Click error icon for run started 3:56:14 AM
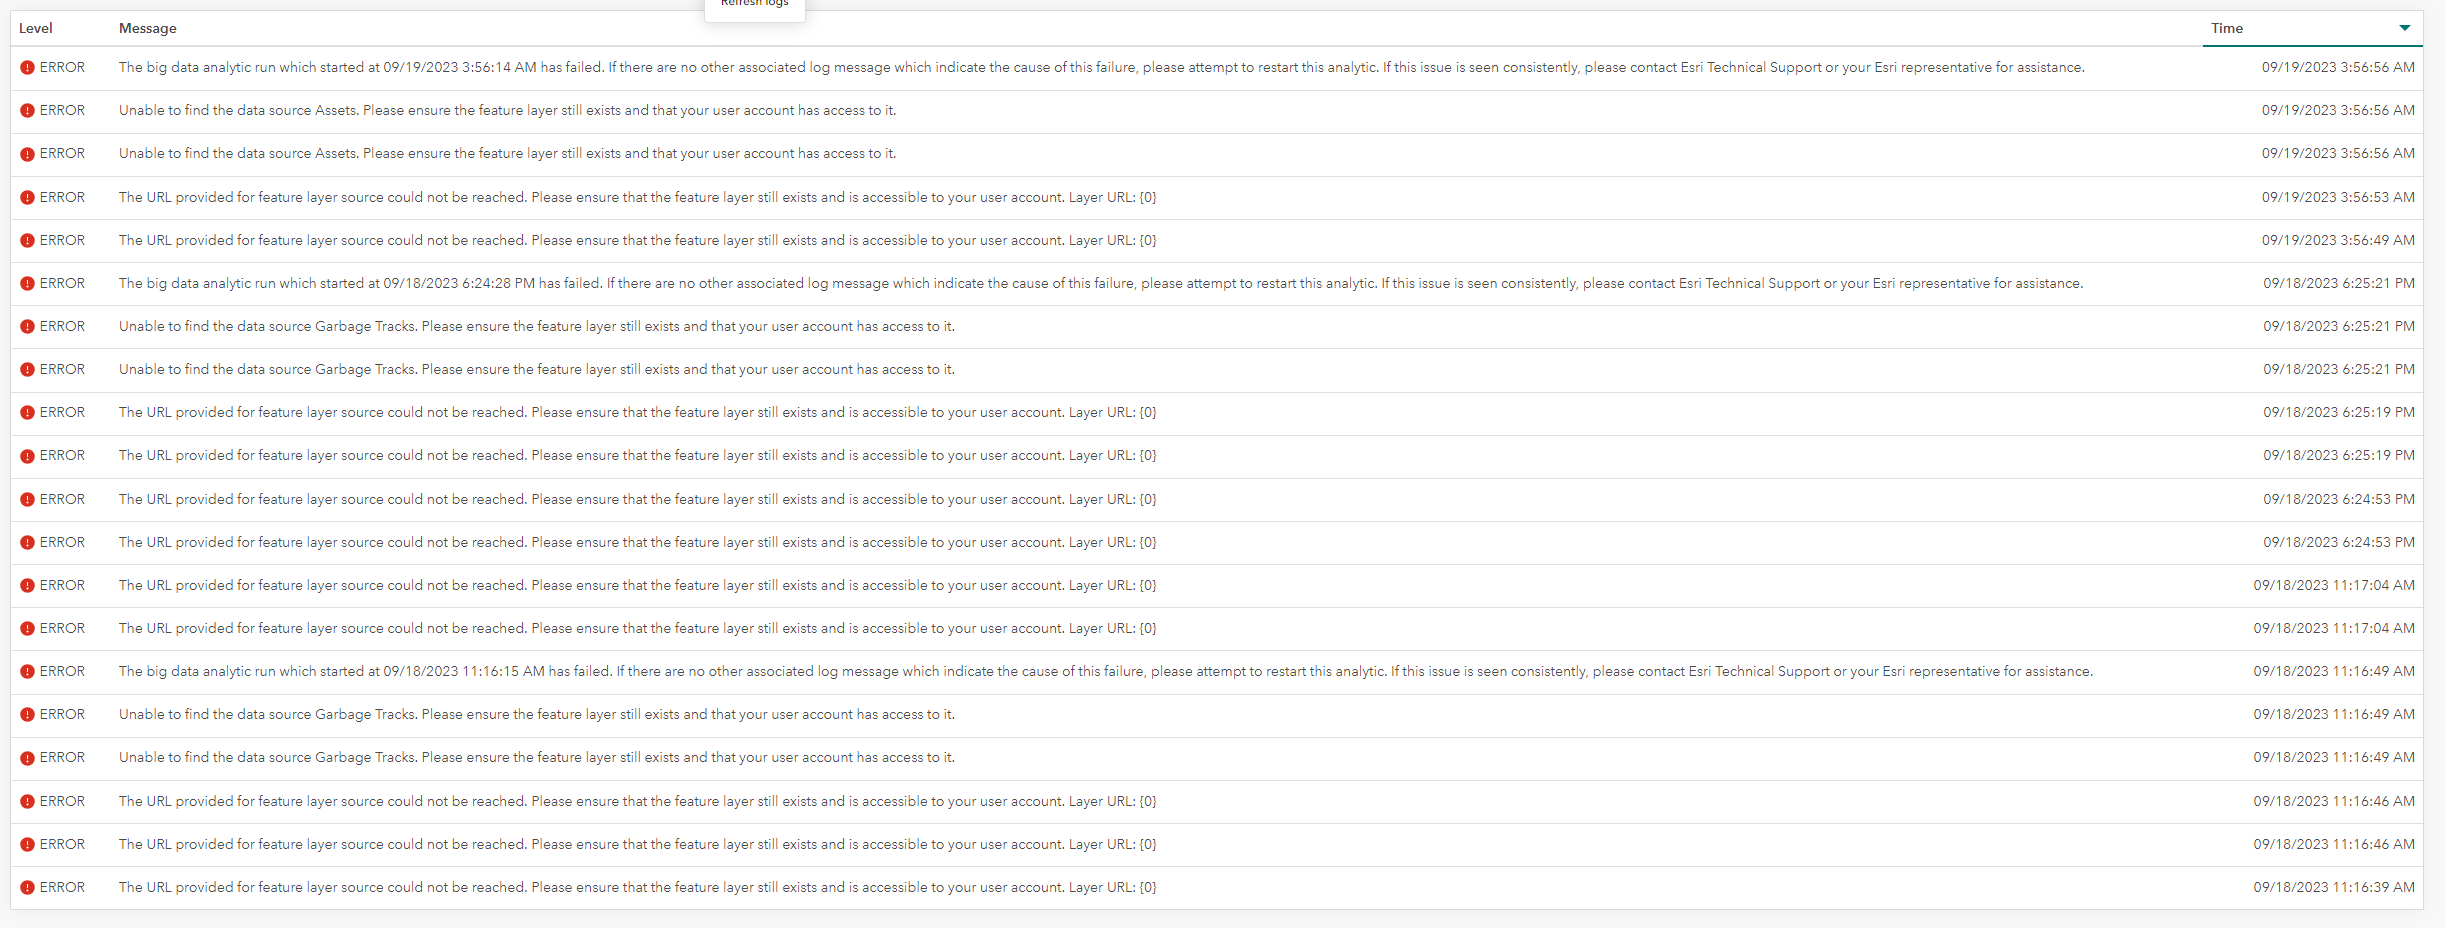Image resolution: width=2446 pixels, height=928 pixels. click(x=27, y=68)
